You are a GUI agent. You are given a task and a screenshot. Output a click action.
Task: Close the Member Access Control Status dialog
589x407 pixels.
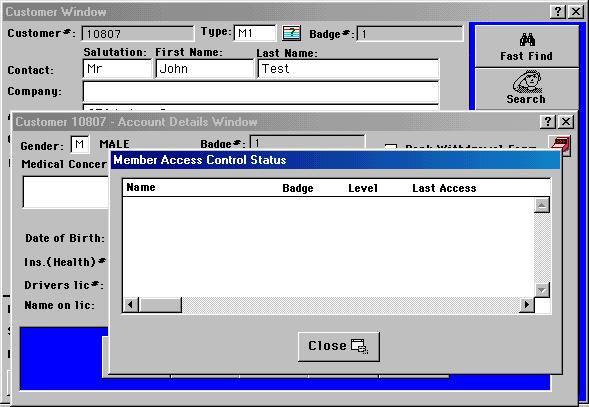click(338, 346)
